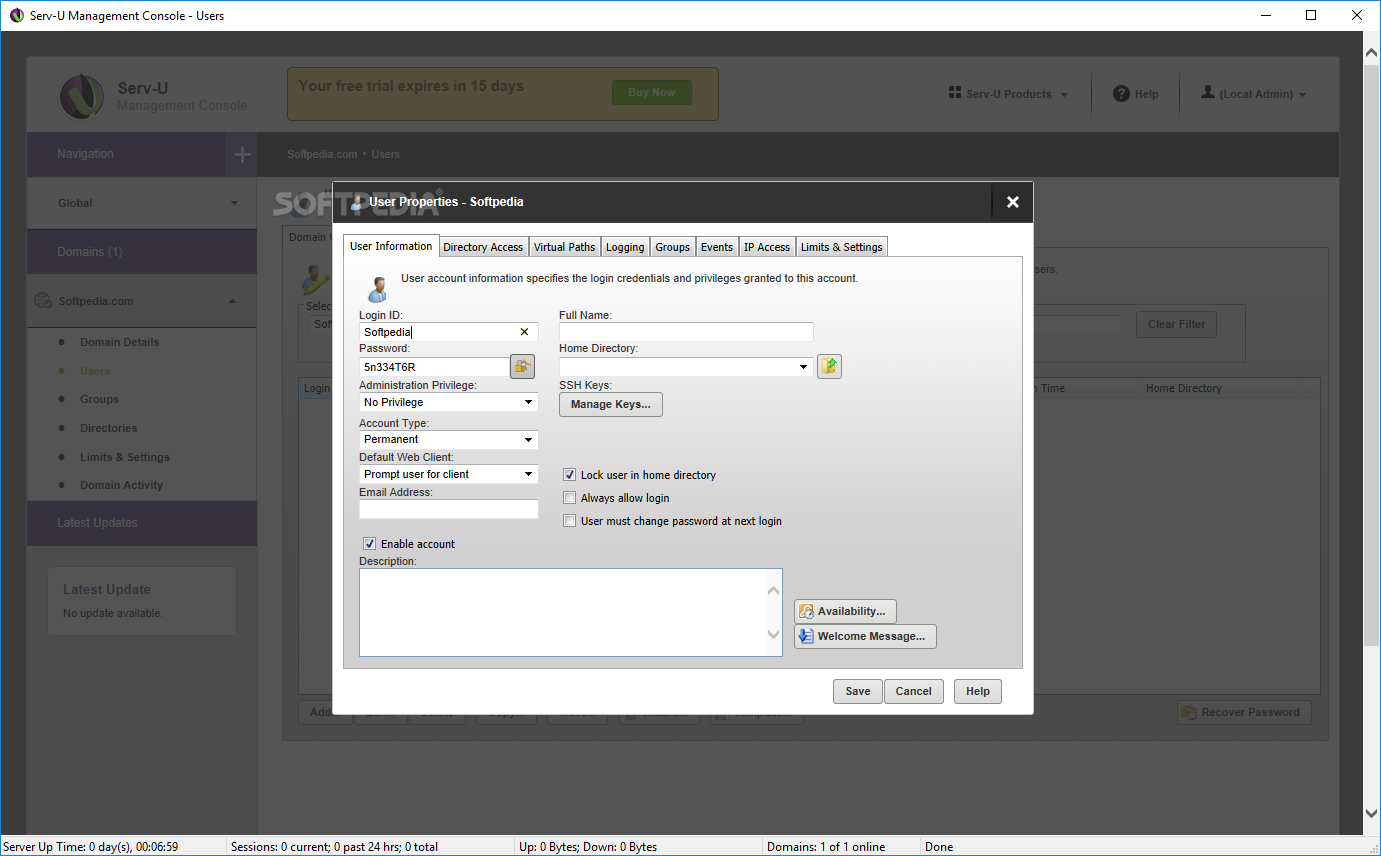Screen dimensions: 1381x856
Task: Click the Local Admin user icon
Action: pyautogui.click(x=1208, y=93)
